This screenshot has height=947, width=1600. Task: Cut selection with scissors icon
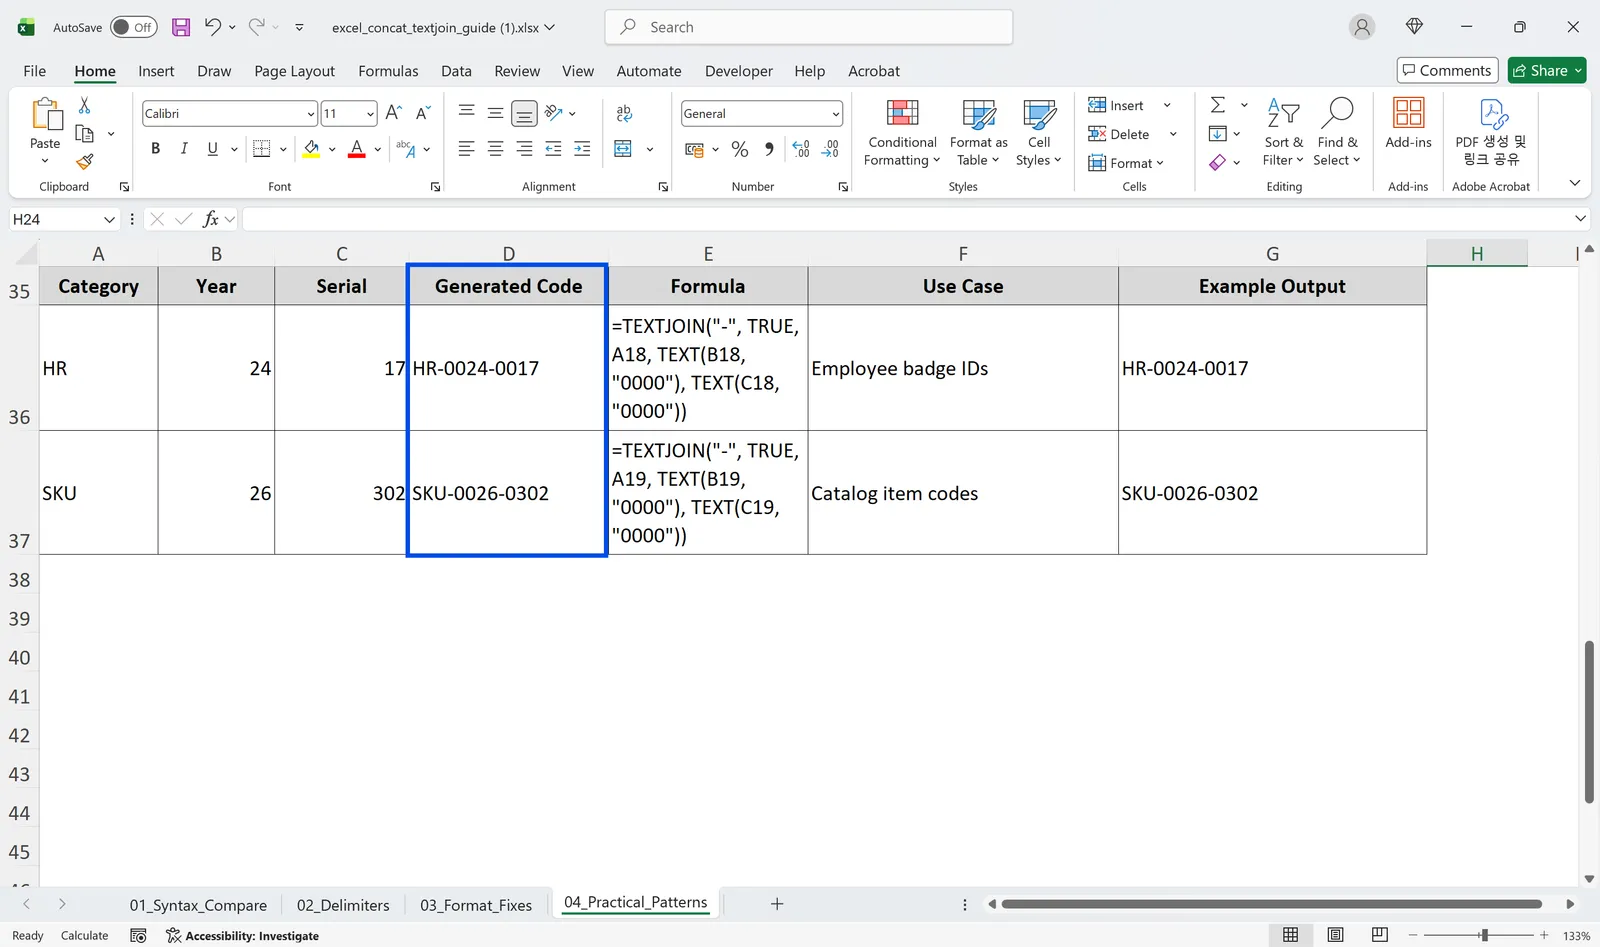point(84,105)
